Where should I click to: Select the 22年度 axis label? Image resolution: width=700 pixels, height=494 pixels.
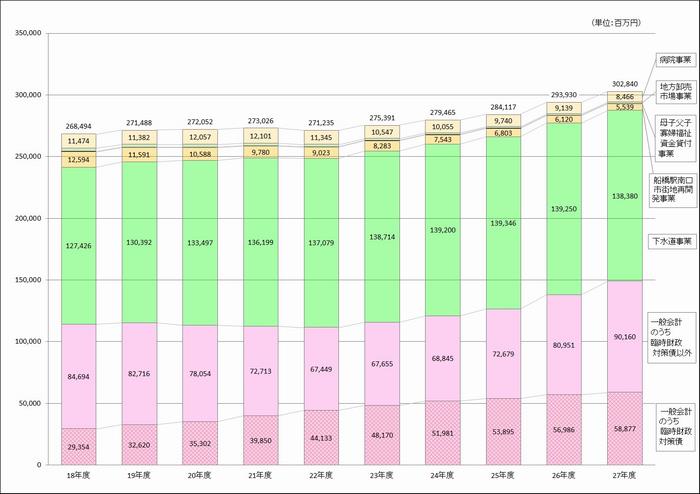pyautogui.click(x=321, y=475)
